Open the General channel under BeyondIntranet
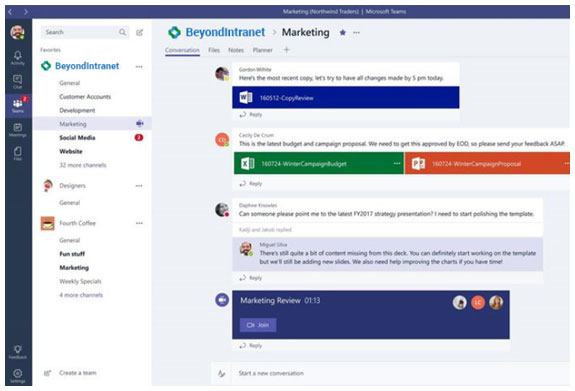575x391 pixels. [70, 83]
